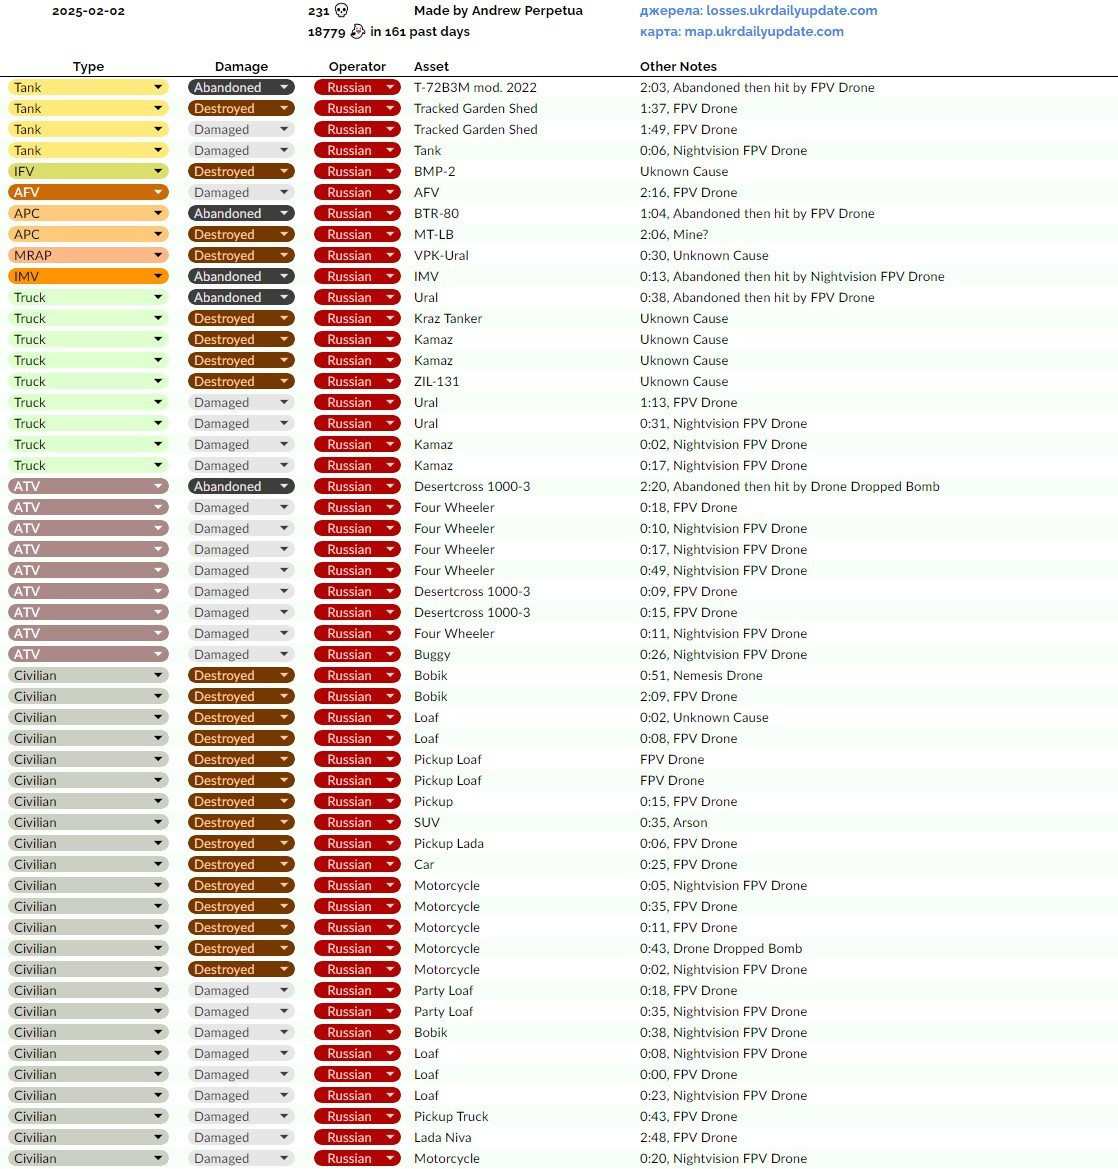Open the IFV type dropdown

(88, 171)
